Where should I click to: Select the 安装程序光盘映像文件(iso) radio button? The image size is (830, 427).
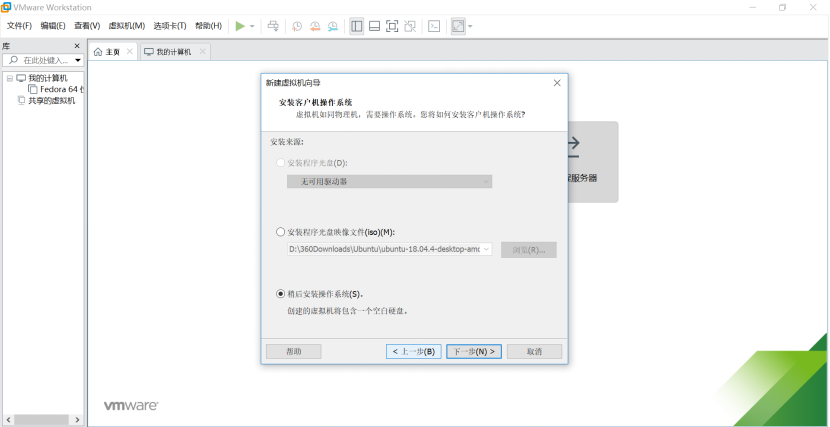(281, 232)
